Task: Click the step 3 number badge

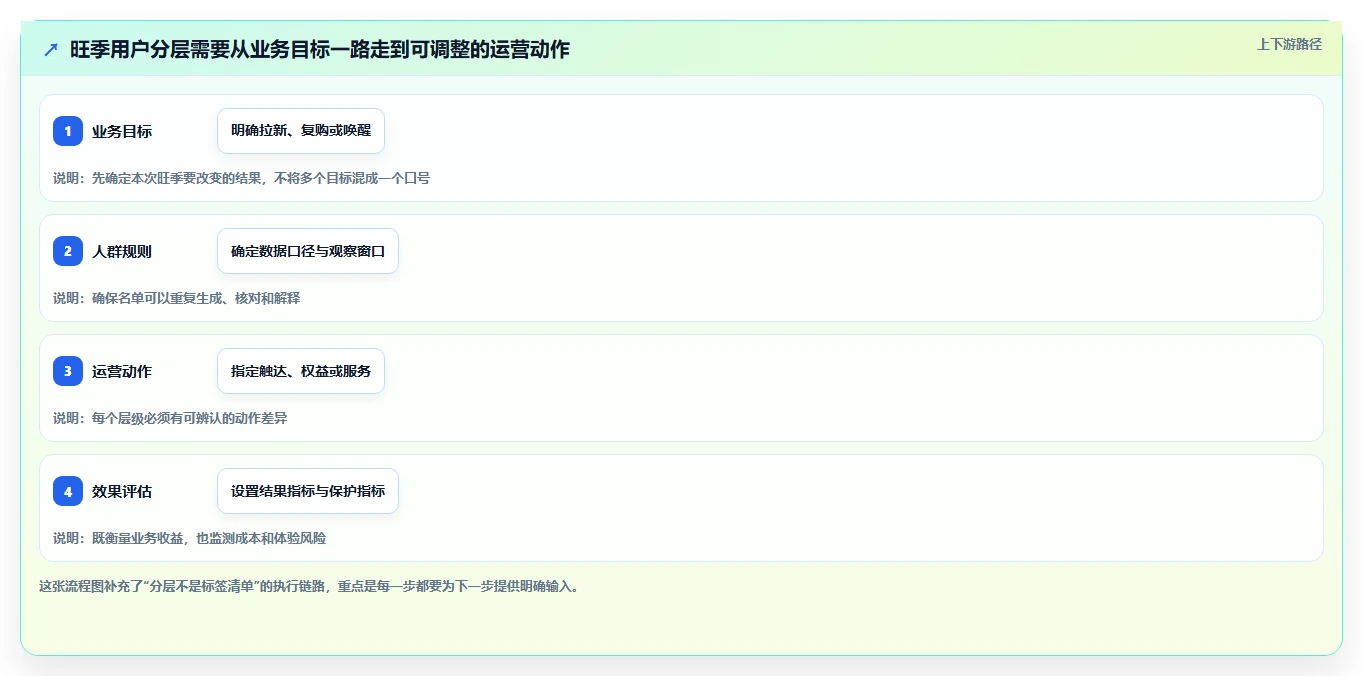Action: pos(68,371)
